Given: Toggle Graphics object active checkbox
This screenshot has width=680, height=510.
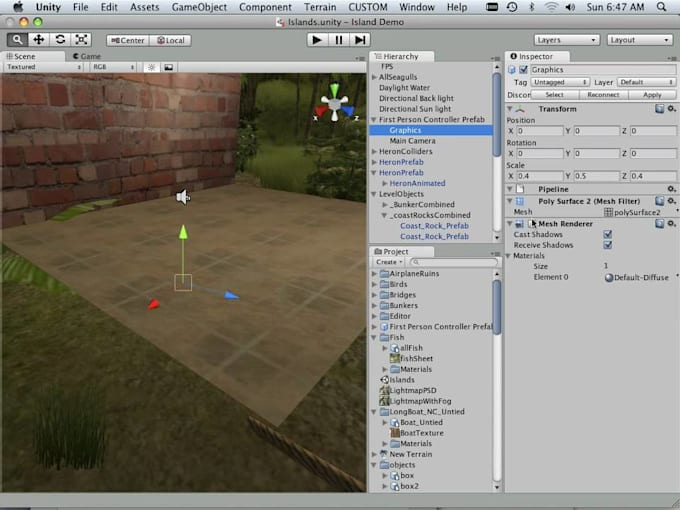Looking at the screenshot, I should click(x=523, y=70).
